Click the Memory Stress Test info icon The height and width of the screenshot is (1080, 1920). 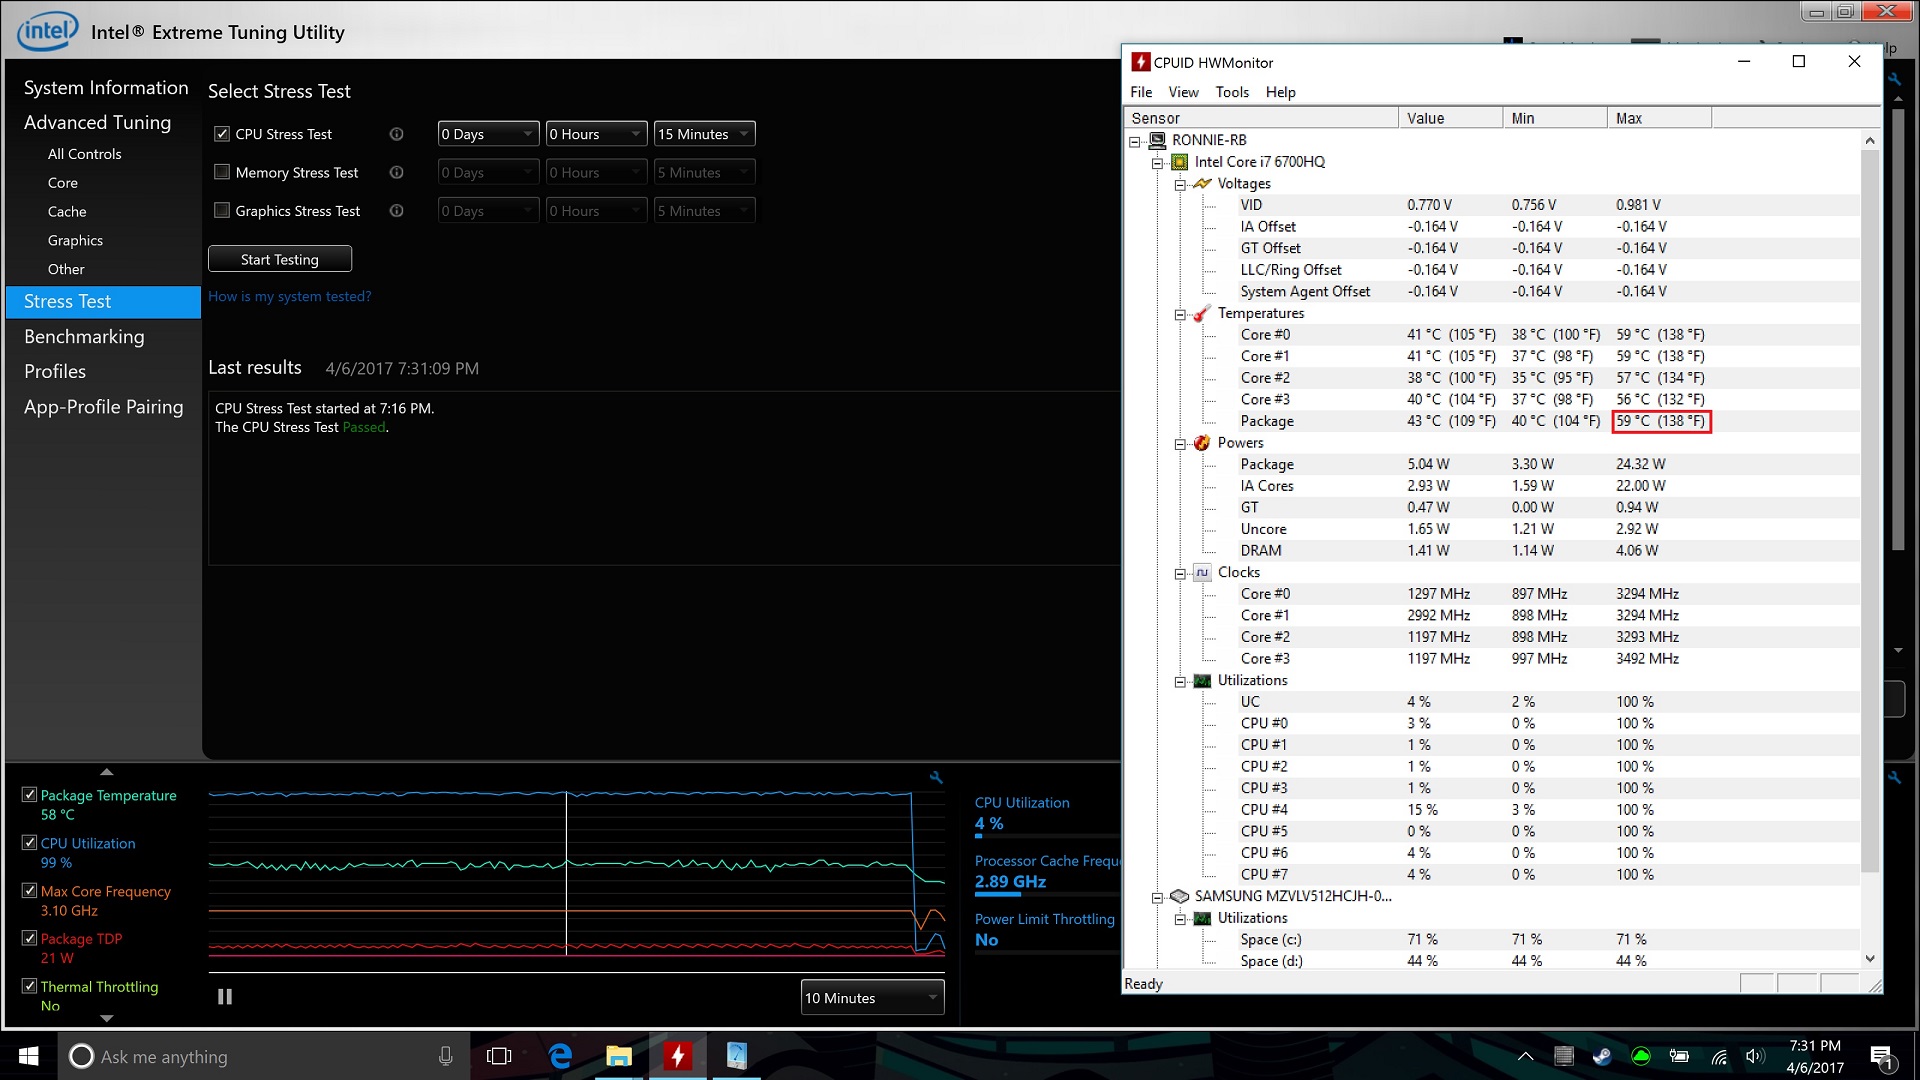coord(396,172)
